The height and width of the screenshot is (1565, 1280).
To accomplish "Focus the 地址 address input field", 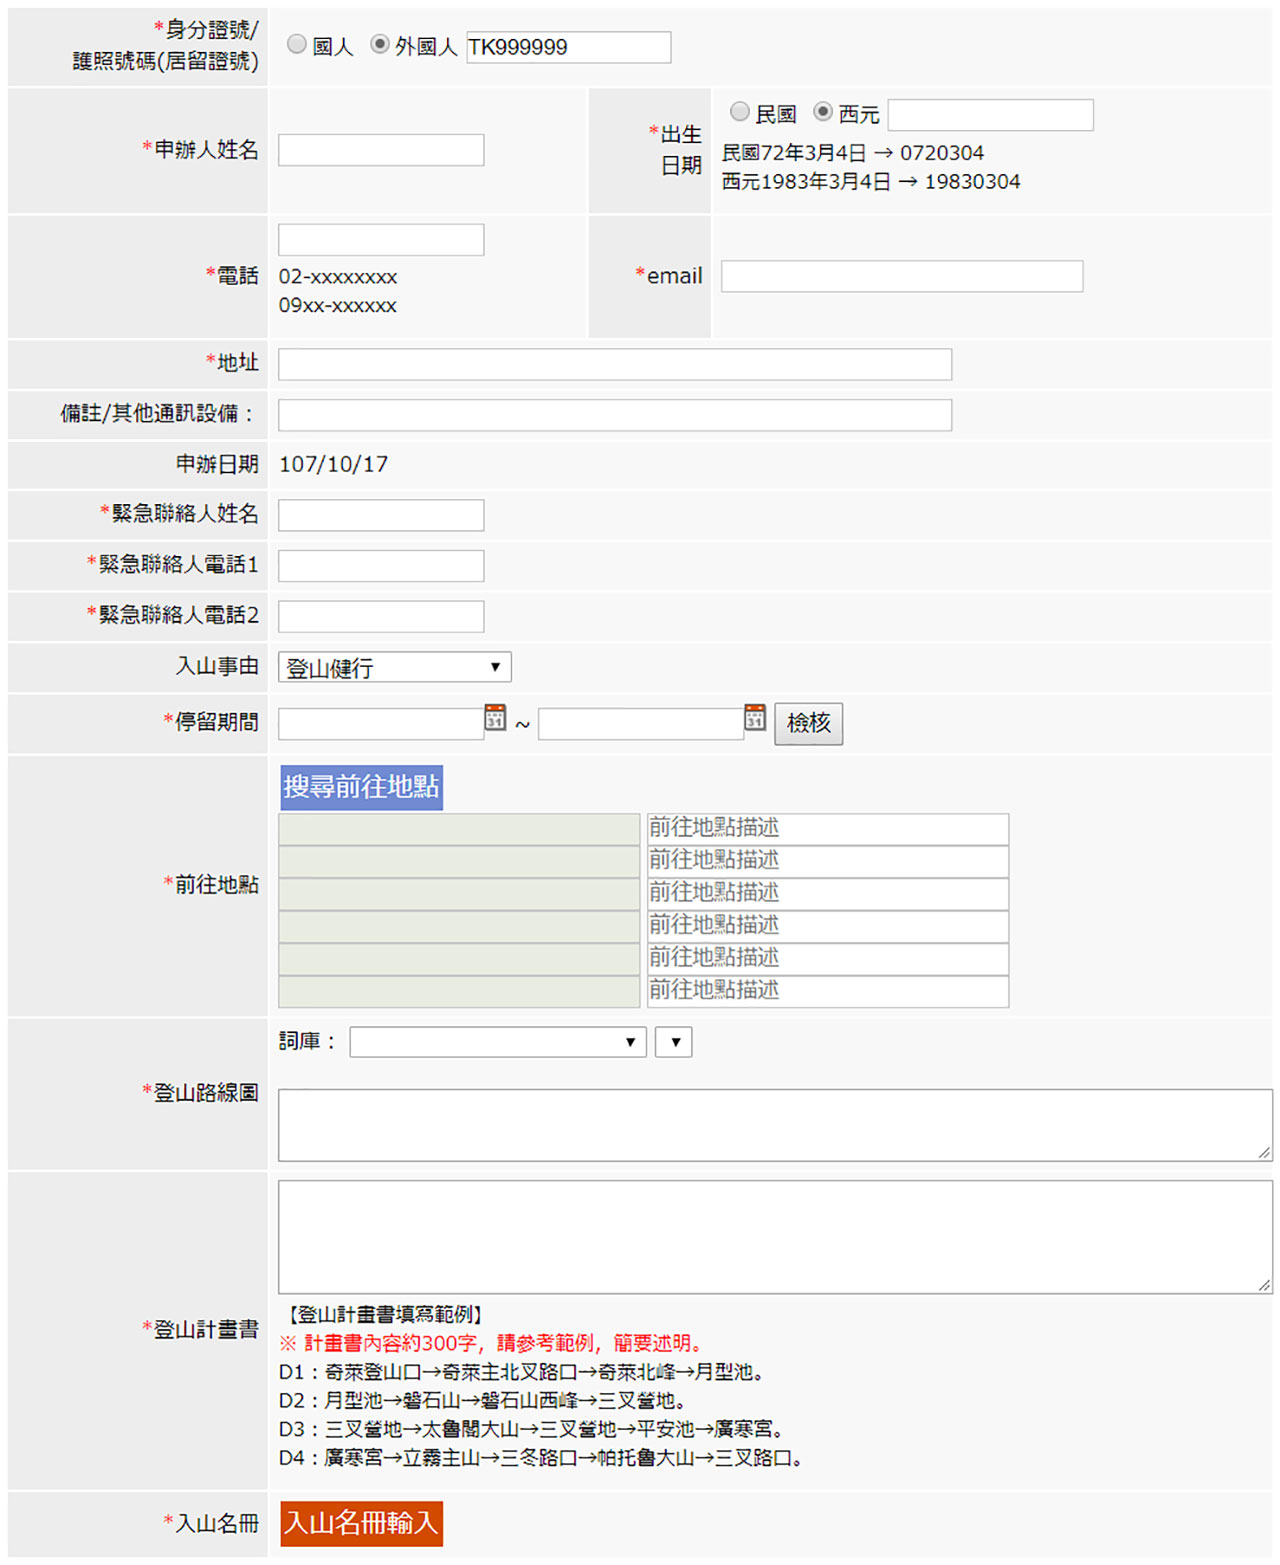I will click(x=614, y=364).
